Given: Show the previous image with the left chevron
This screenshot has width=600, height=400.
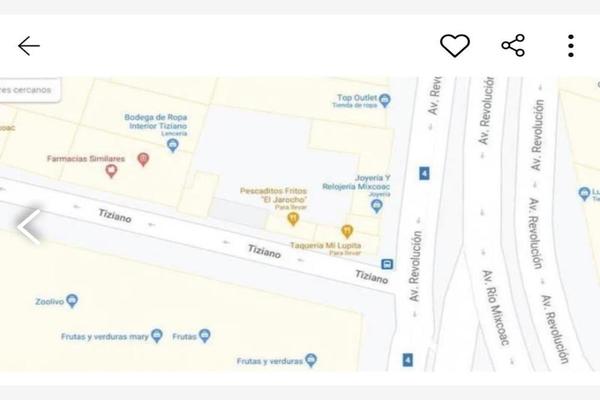Looking at the screenshot, I should click(29, 227).
